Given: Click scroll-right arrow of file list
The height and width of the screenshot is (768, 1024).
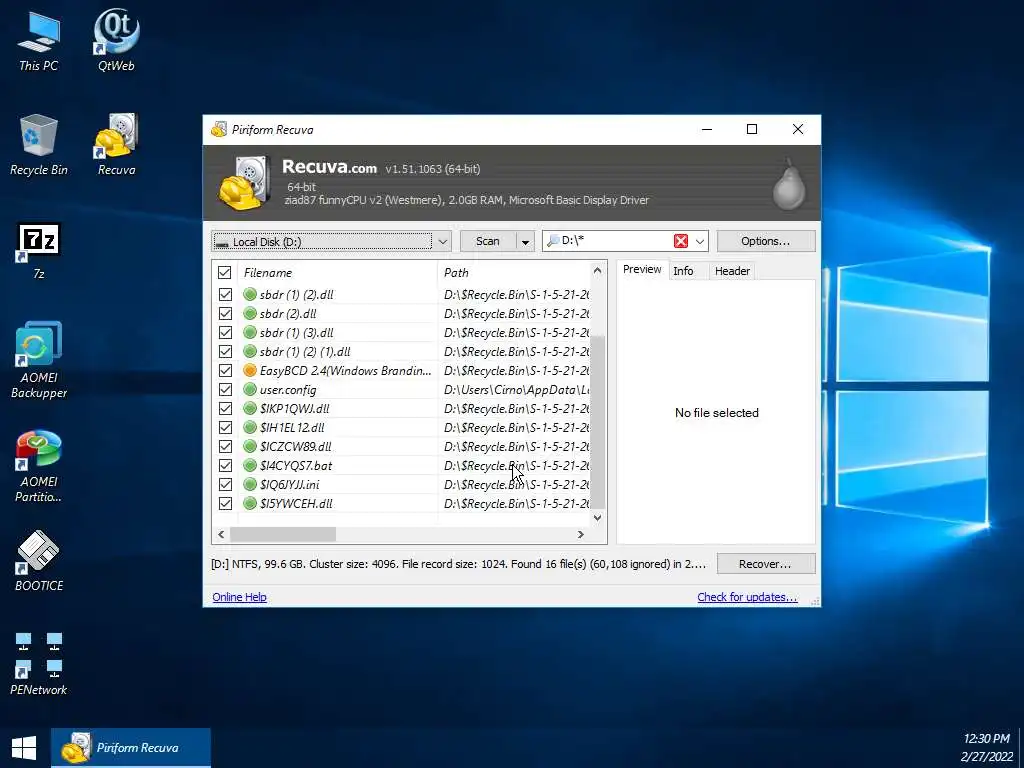Looking at the screenshot, I should [x=581, y=534].
